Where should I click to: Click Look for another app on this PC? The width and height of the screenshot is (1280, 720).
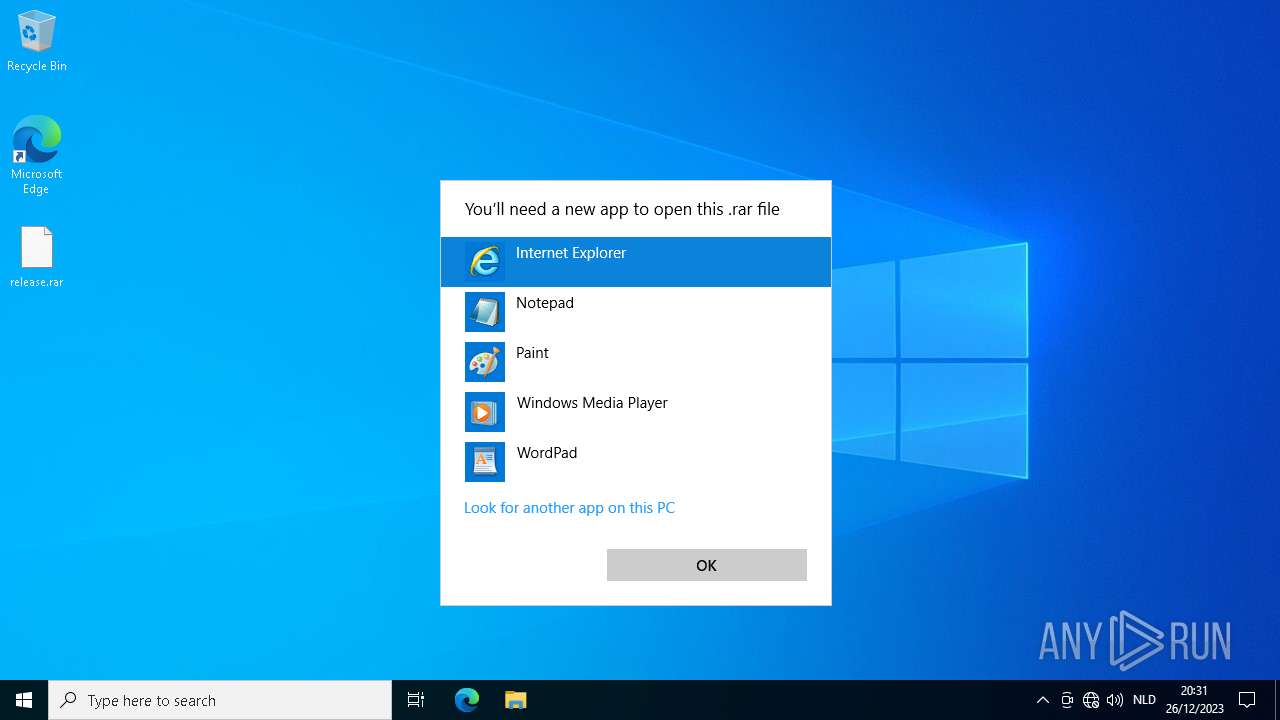click(x=569, y=508)
